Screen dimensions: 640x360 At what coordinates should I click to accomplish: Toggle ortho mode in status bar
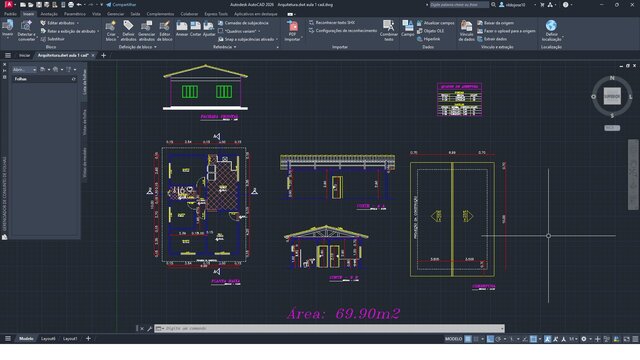490,339
